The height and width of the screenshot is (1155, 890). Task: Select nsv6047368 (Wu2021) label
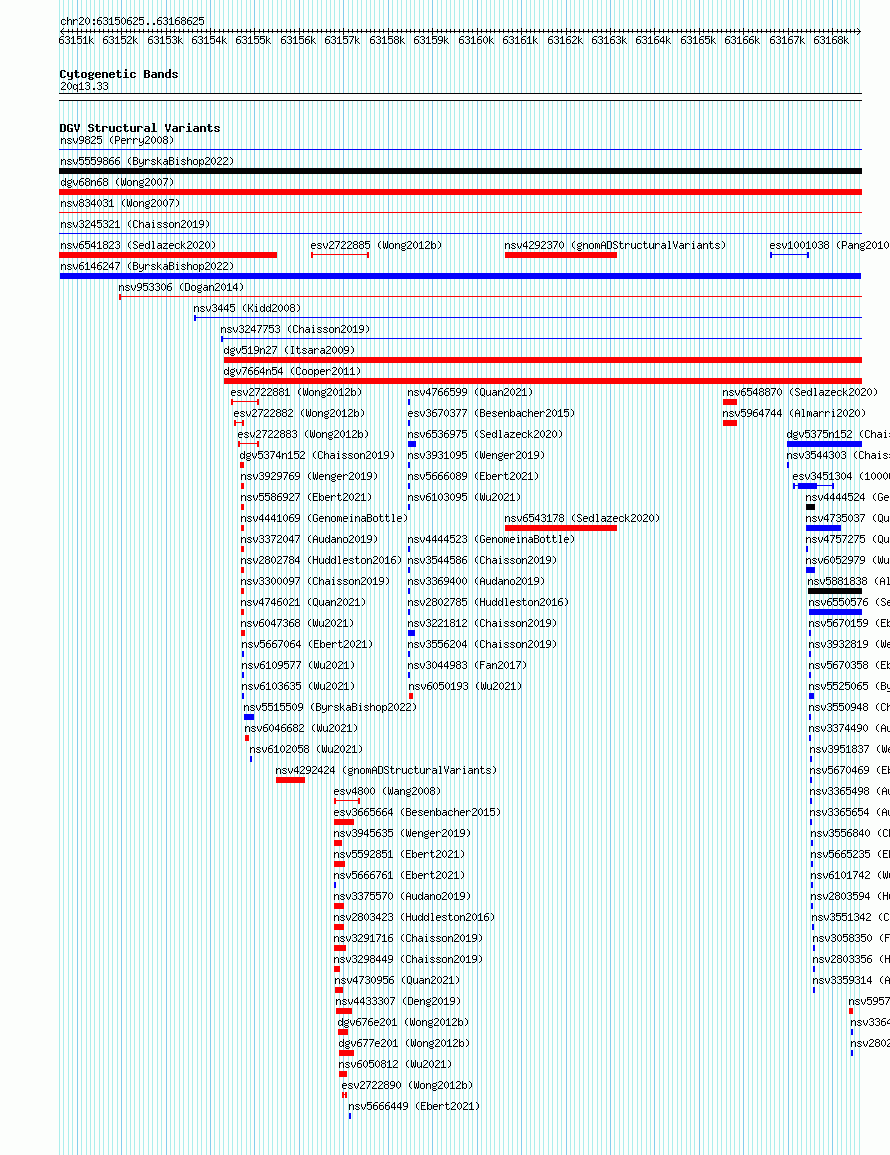pos(298,623)
